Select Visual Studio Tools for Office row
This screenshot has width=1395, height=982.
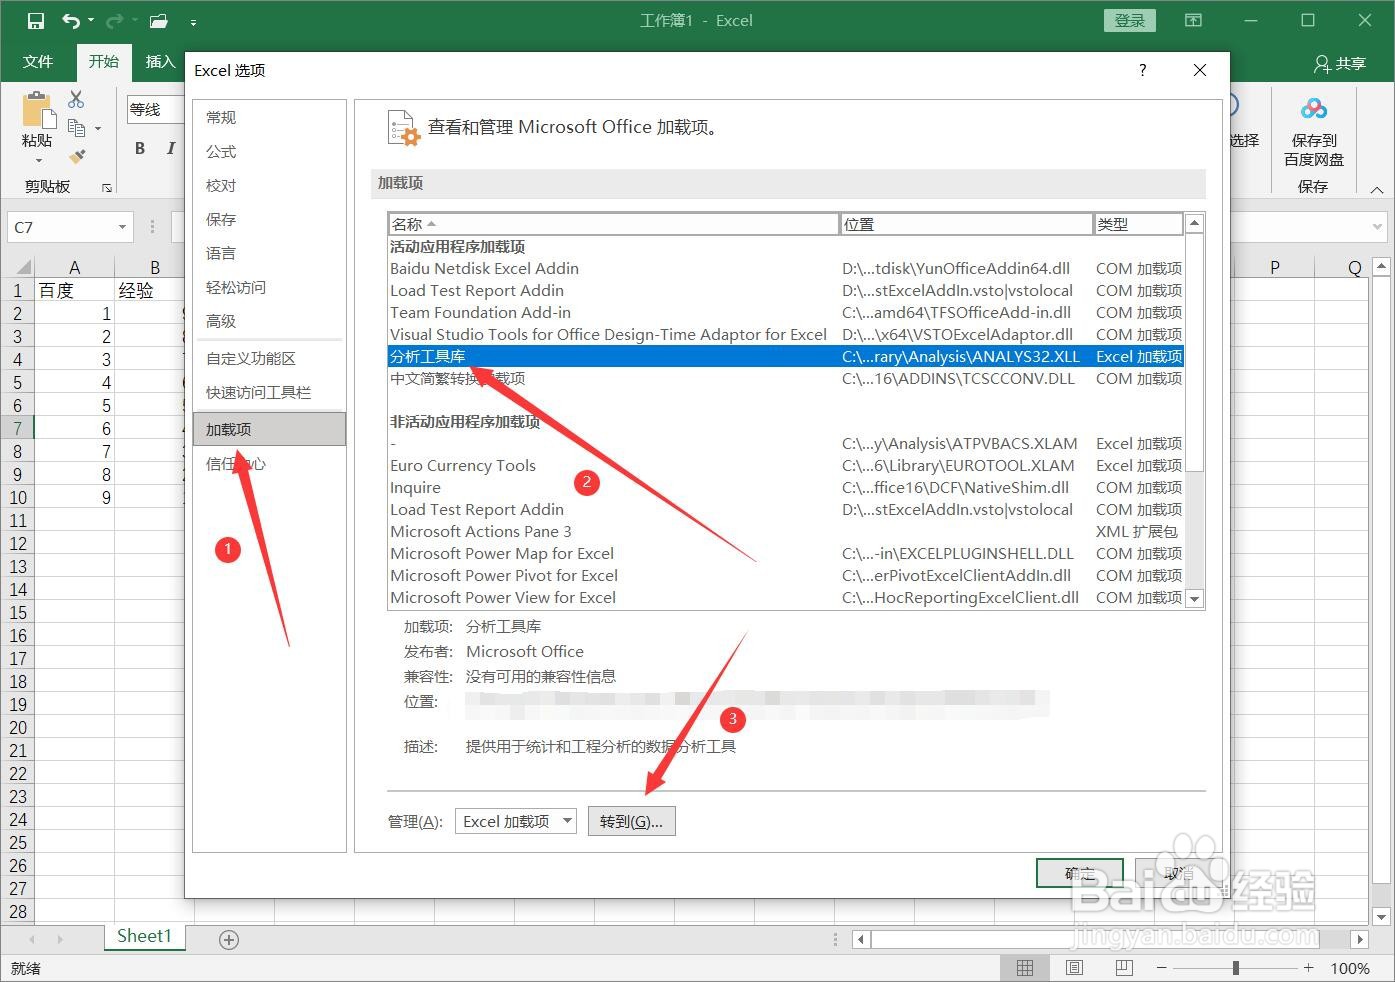pos(786,334)
